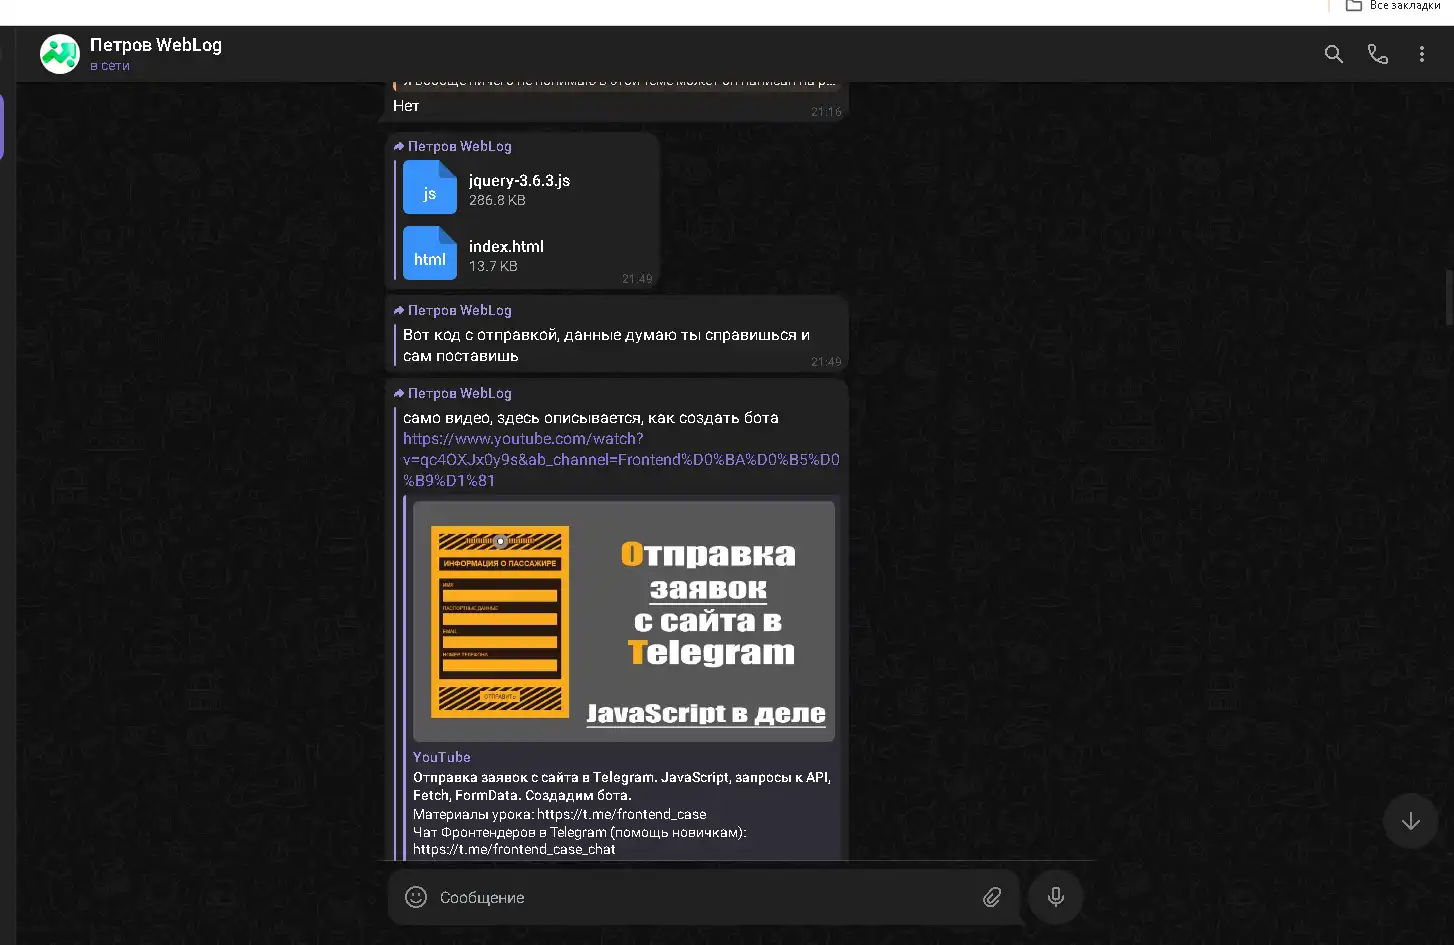
Task: Click the 286.8 KB file size text
Action: [497, 200]
